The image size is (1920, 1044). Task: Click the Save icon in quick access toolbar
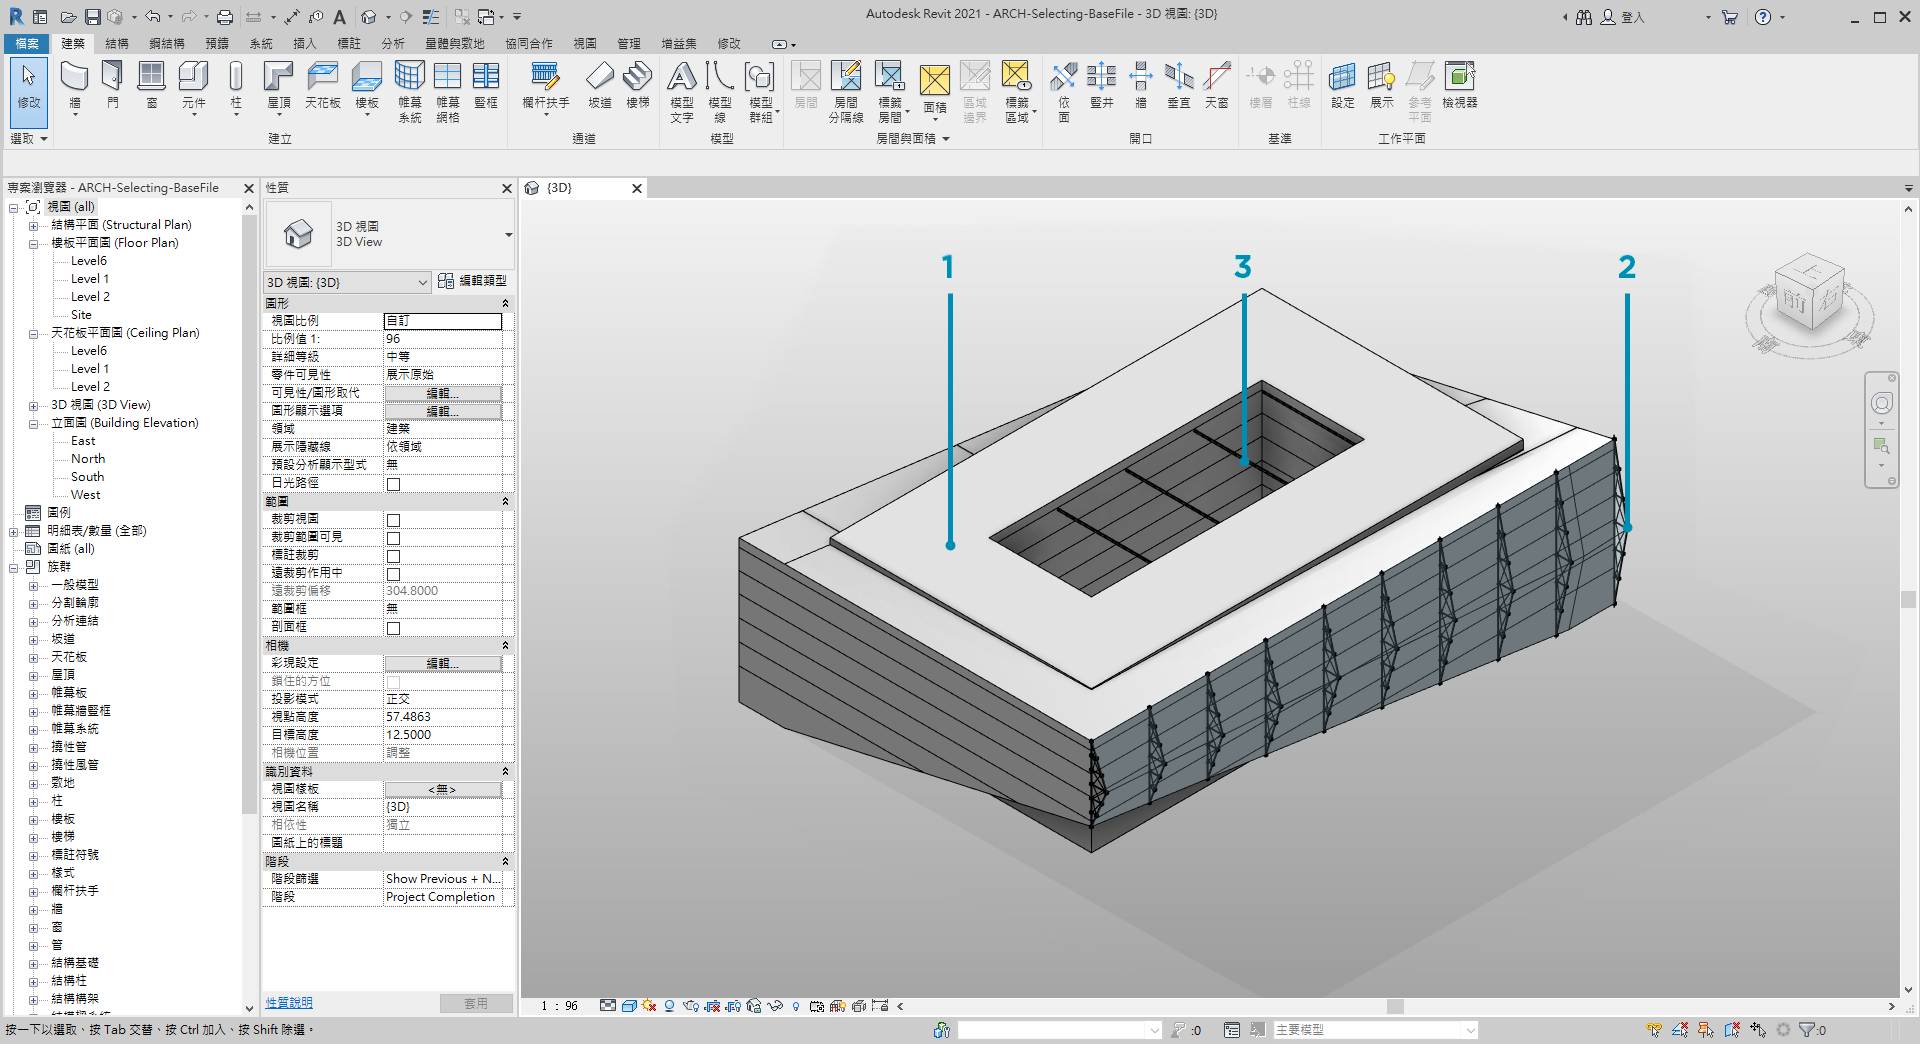click(92, 17)
